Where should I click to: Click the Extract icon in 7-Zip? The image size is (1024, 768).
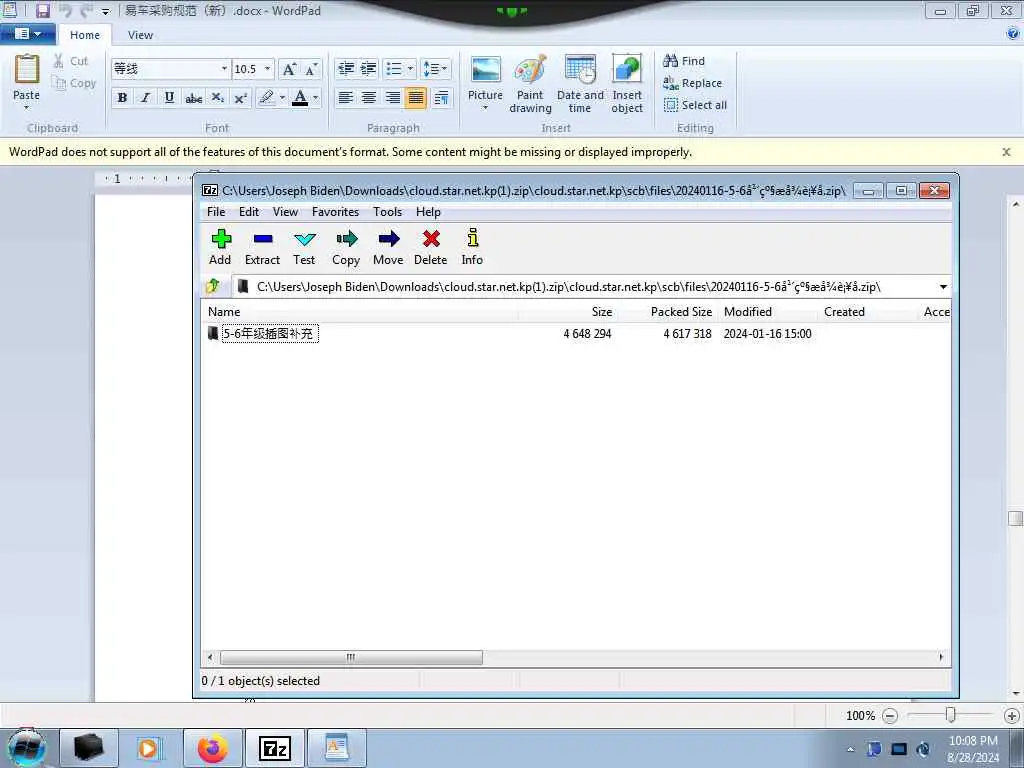263,247
